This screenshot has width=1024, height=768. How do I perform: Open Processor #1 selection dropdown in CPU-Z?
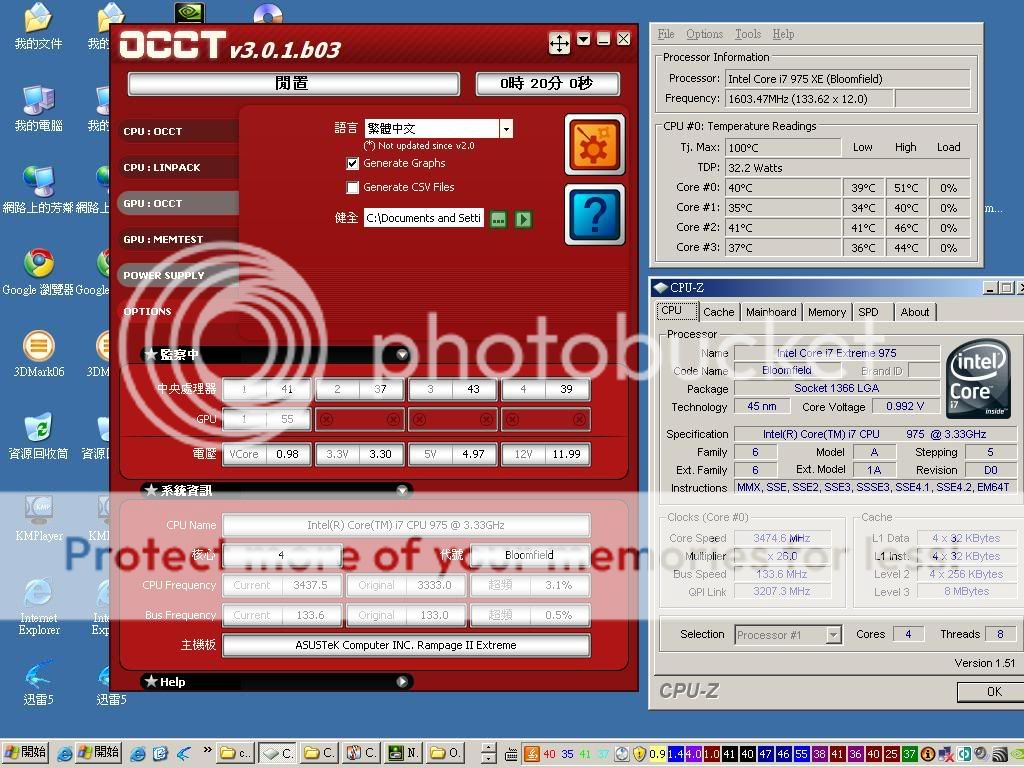pos(833,635)
